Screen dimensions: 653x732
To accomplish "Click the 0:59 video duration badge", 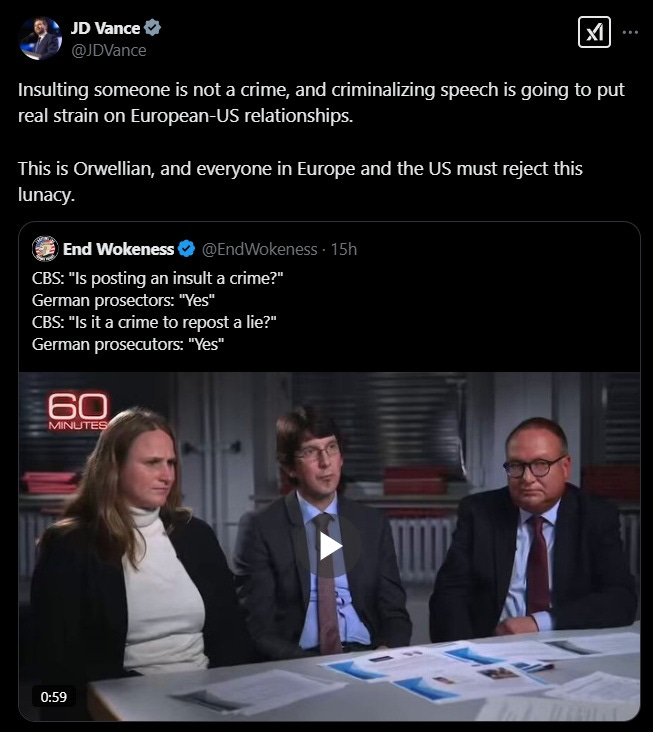I will coord(53,697).
